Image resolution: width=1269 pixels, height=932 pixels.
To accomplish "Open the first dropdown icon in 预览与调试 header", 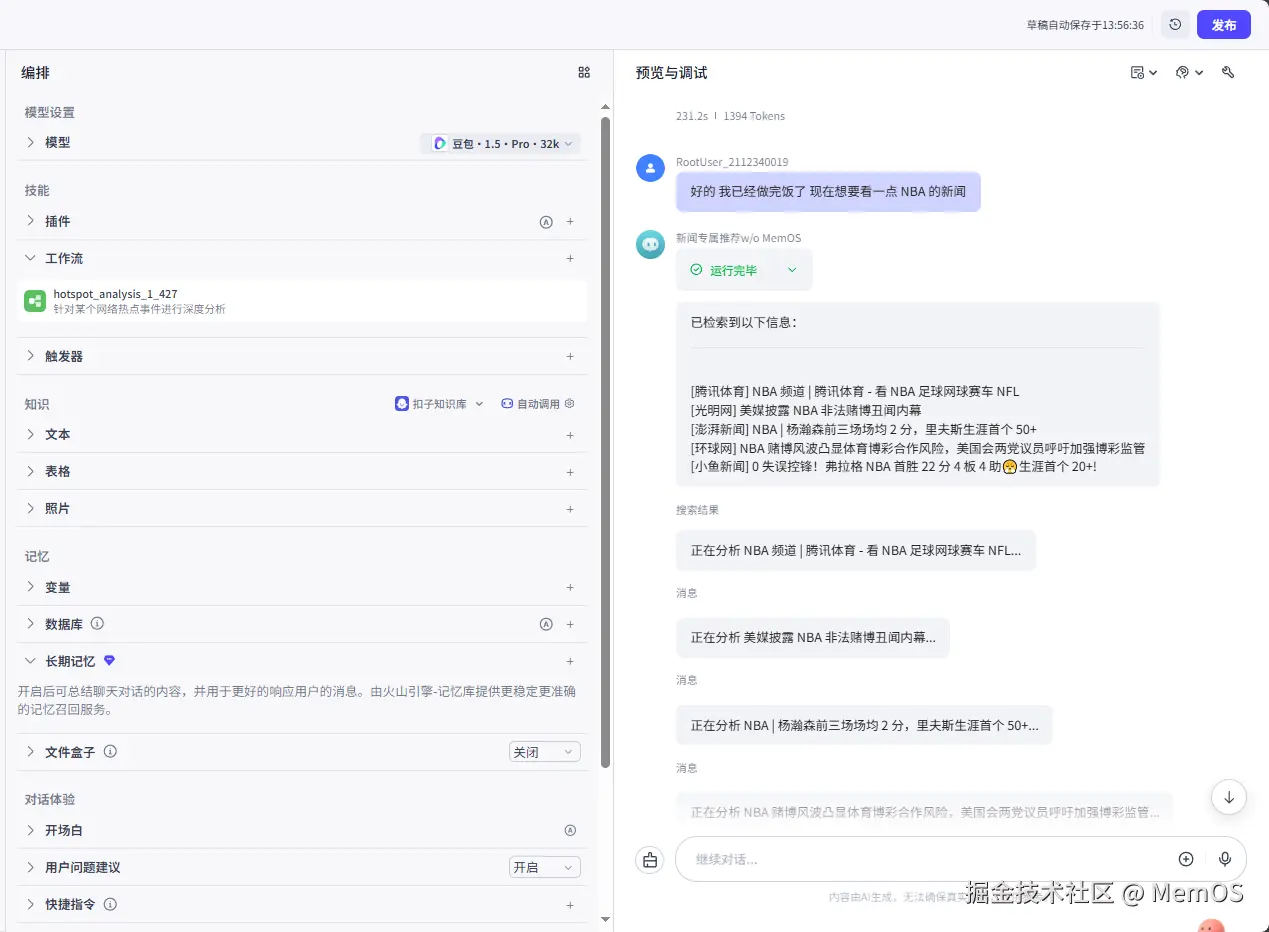I will click(x=1143, y=72).
